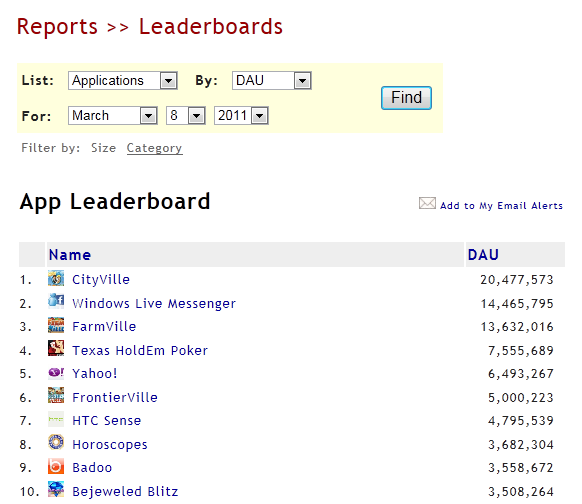Click the App Leaderboard heading
The width and height of the screenshot is (582, 504).
point(115,202)
